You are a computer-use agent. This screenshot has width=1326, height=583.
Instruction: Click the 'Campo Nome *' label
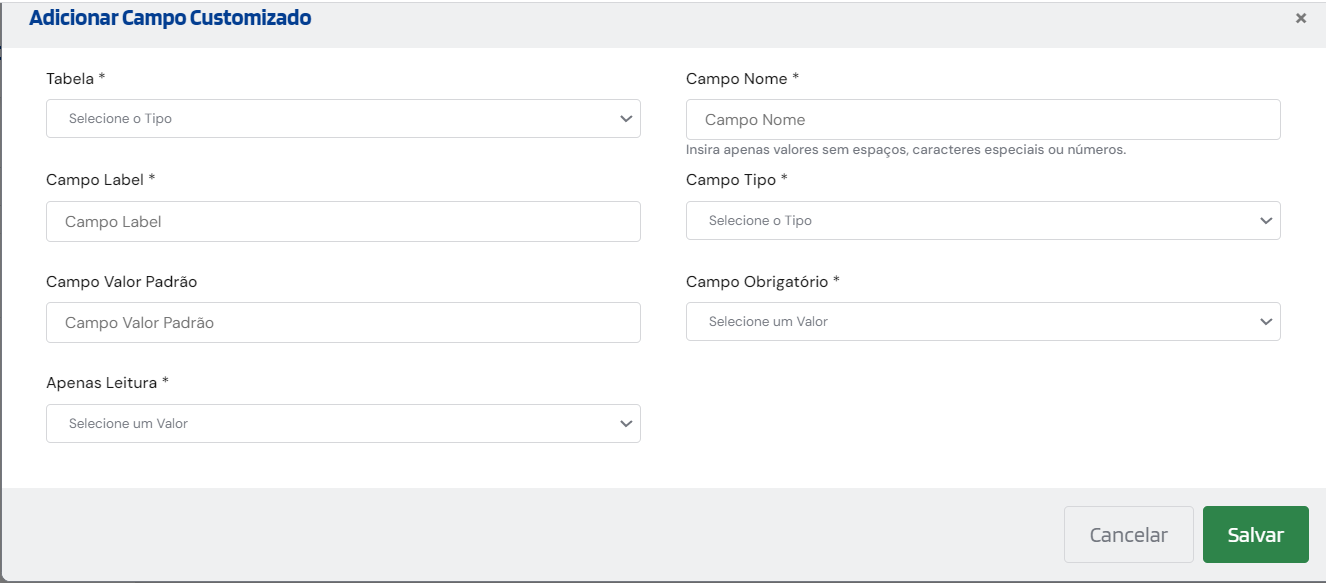tap(742, 78)
